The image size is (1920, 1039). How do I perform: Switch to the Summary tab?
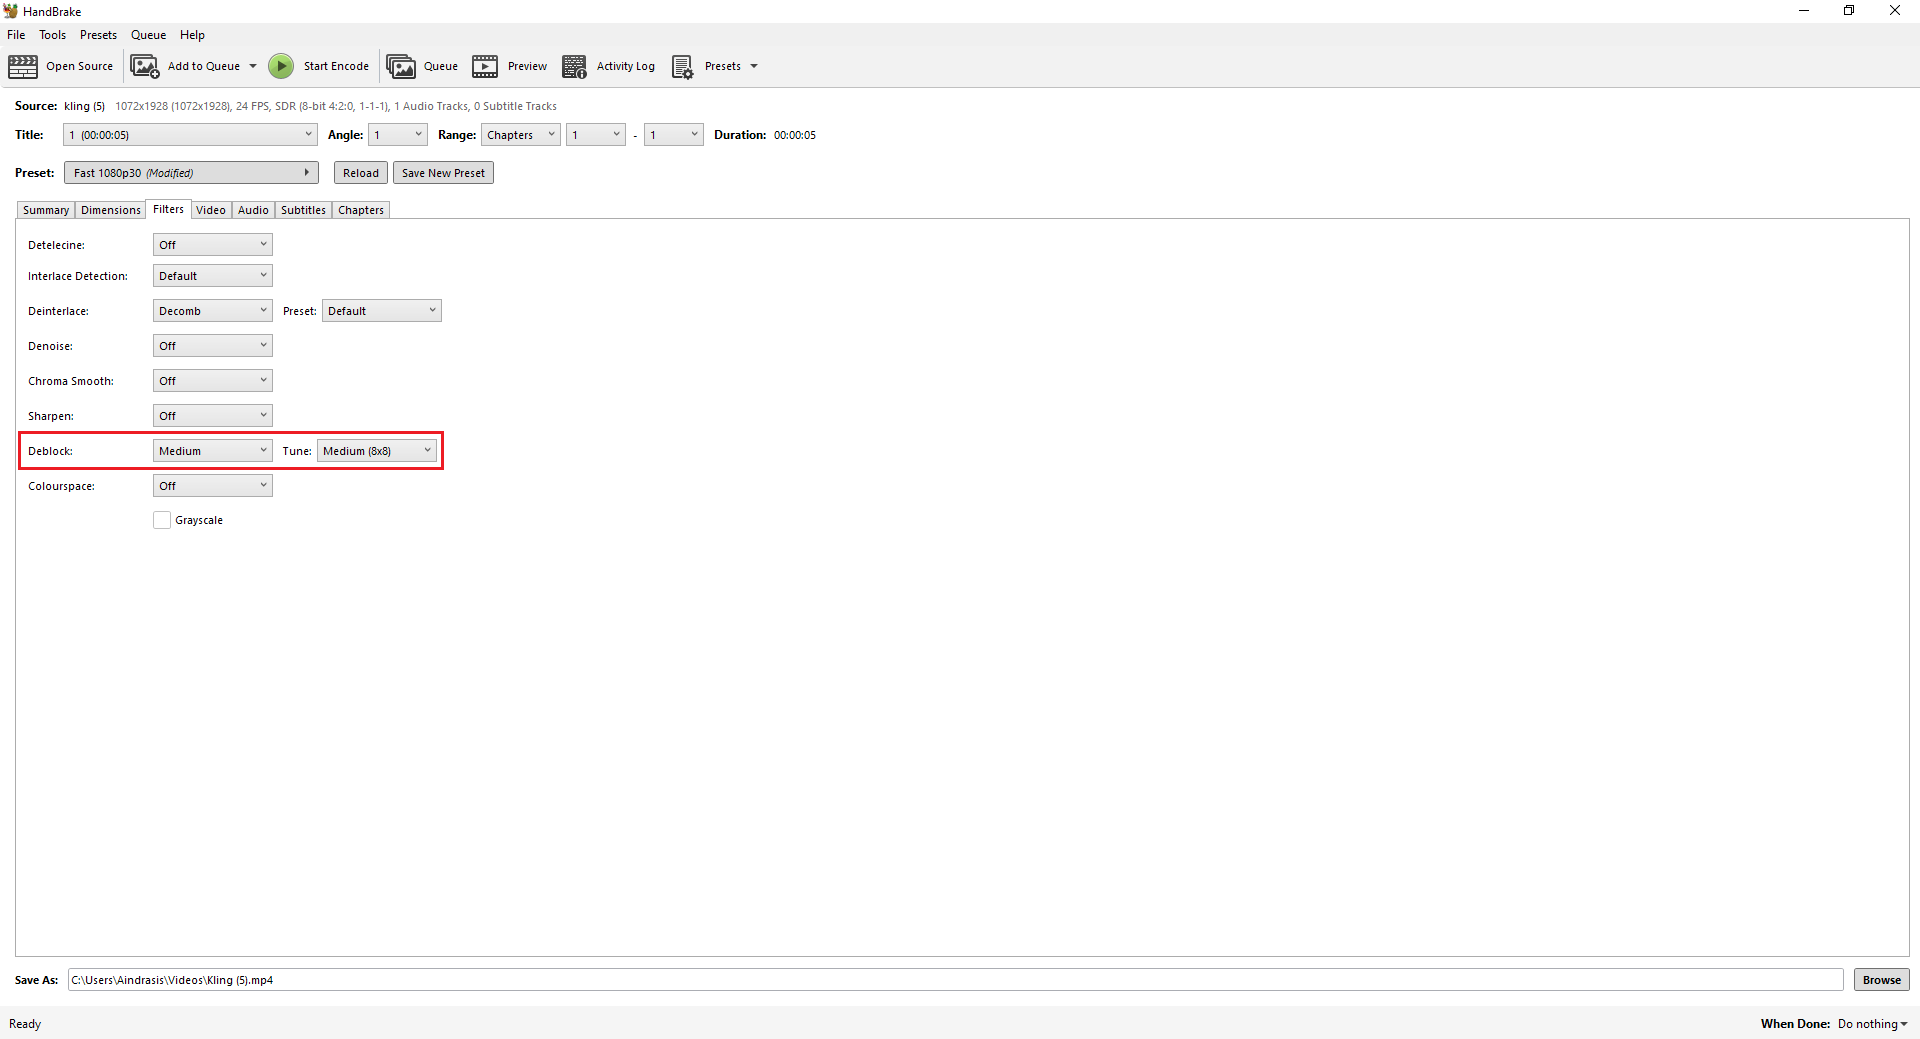[46, 210]
